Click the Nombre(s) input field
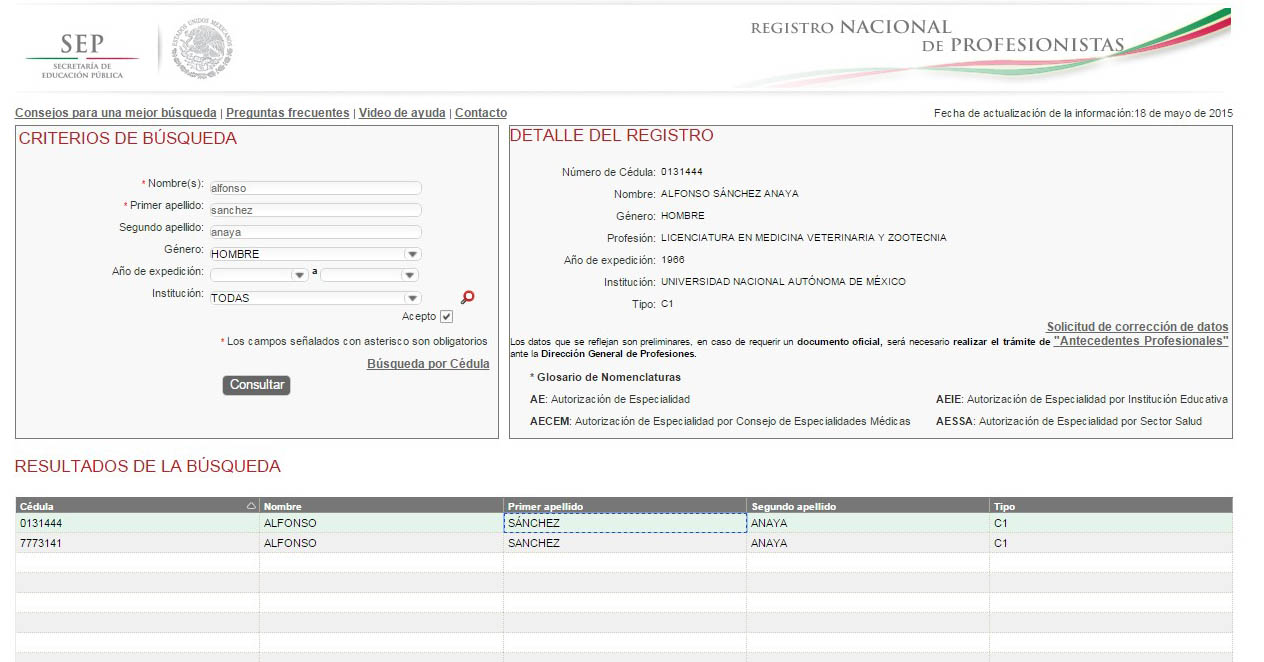This screenshot has width=1264, height=662. pyautogui.click(x=315, y=188)
